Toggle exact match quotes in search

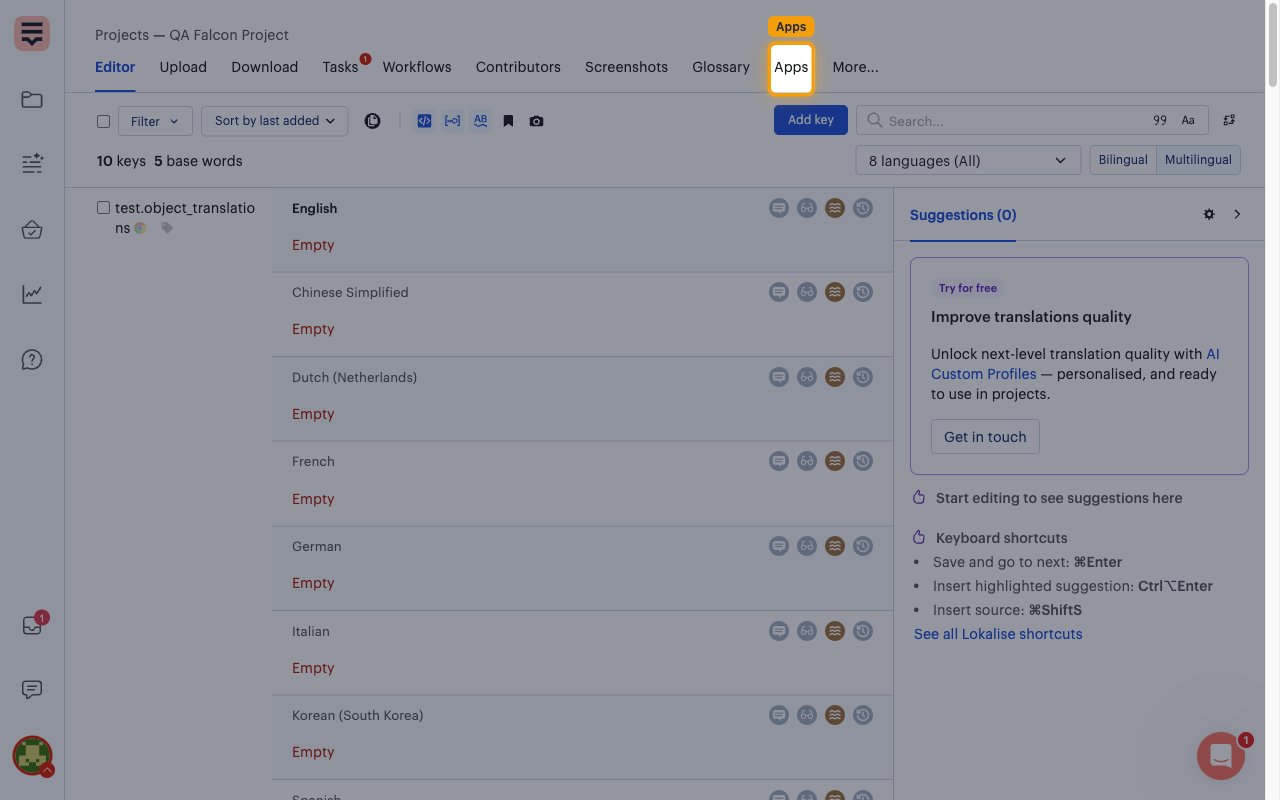tap(1160, 121)
